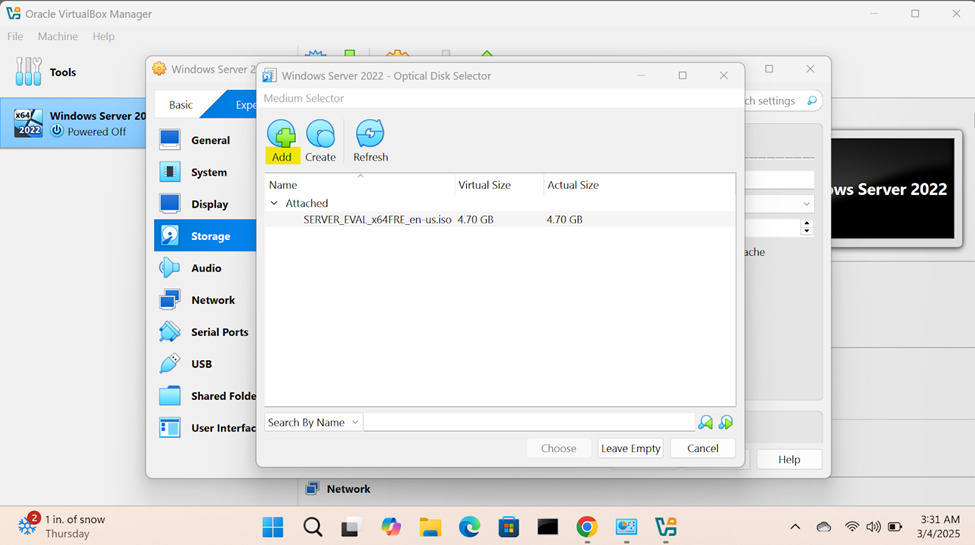This screenshot has width=975, height=545.
Task: Open the File menu
Action: [x=15, y=36]
